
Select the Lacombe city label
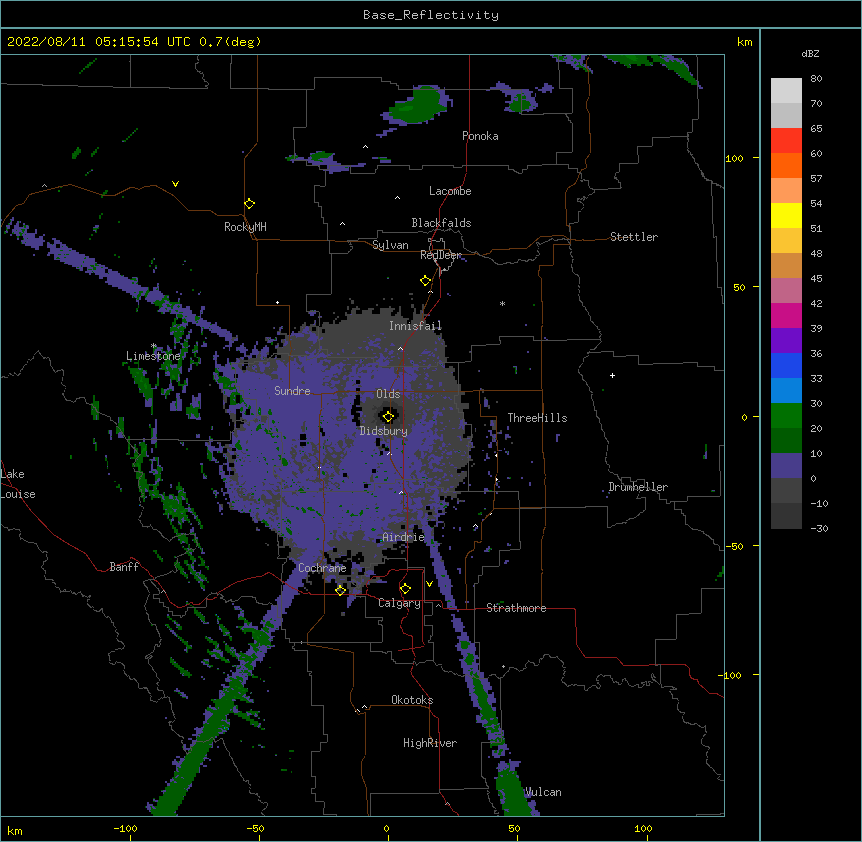point(450,191)
